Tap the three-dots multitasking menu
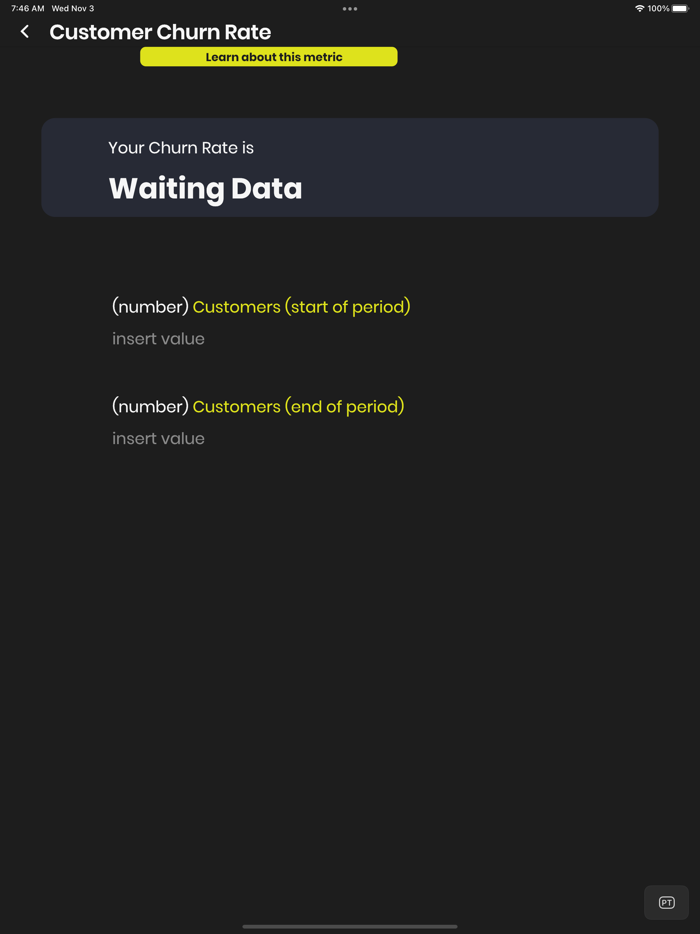Image resolution: width=700 pixels, height=934 pixels. tap(349, 8)
